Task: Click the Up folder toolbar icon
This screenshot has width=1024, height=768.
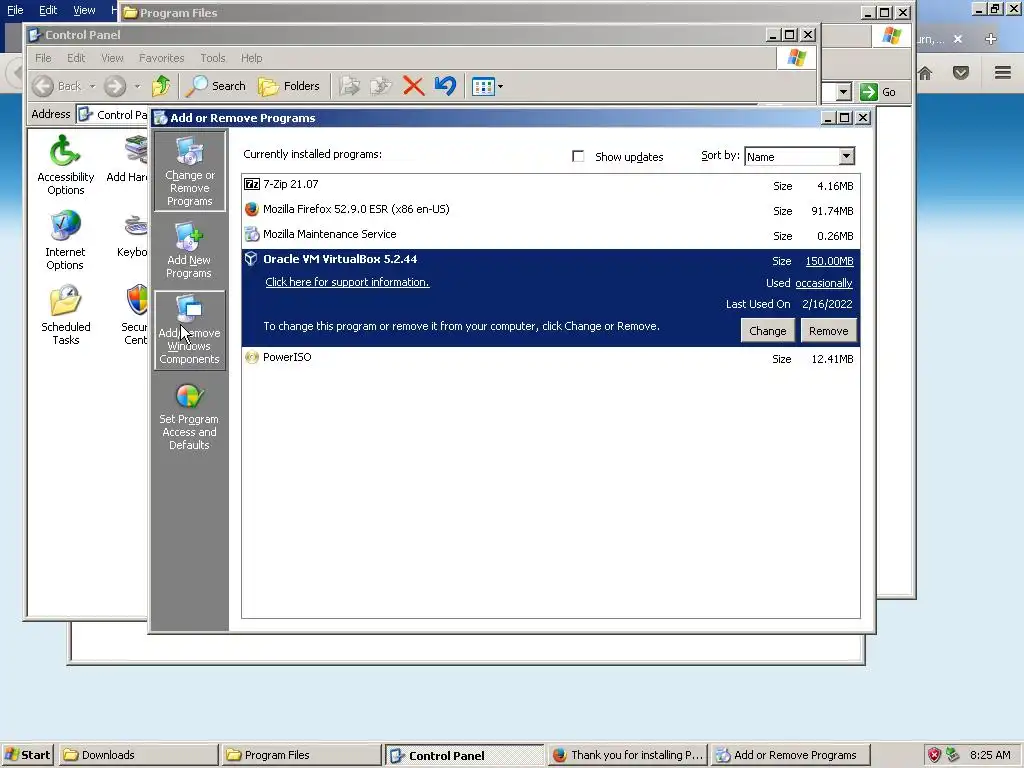Action: tap(161, 86)
